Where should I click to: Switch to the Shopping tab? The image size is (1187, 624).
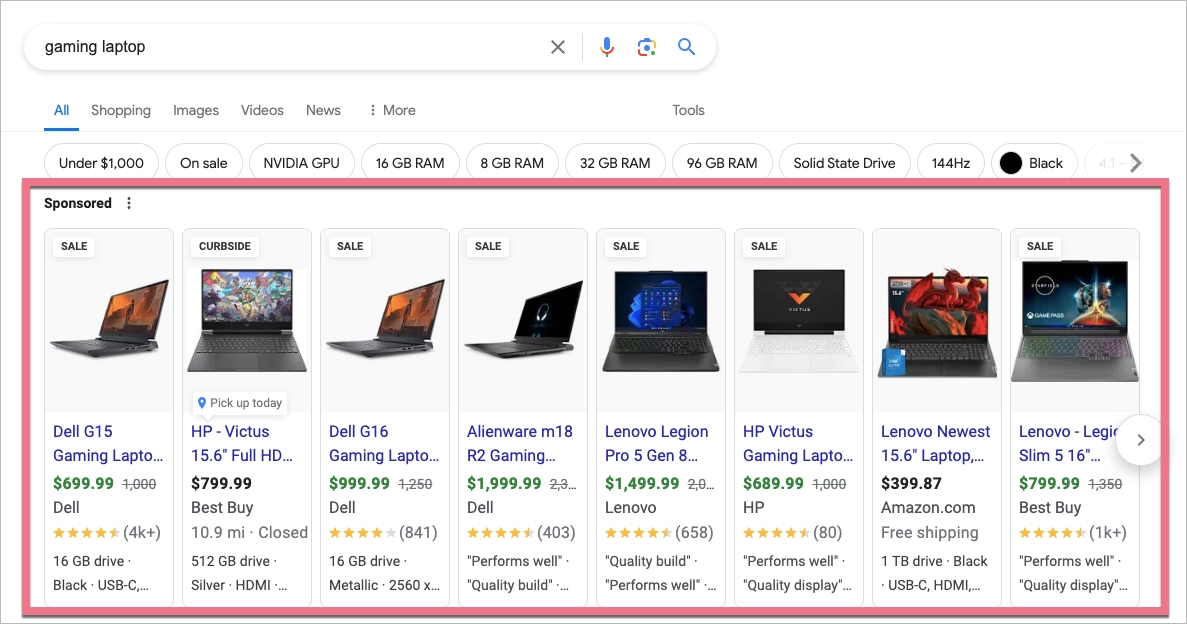[121, 110]
